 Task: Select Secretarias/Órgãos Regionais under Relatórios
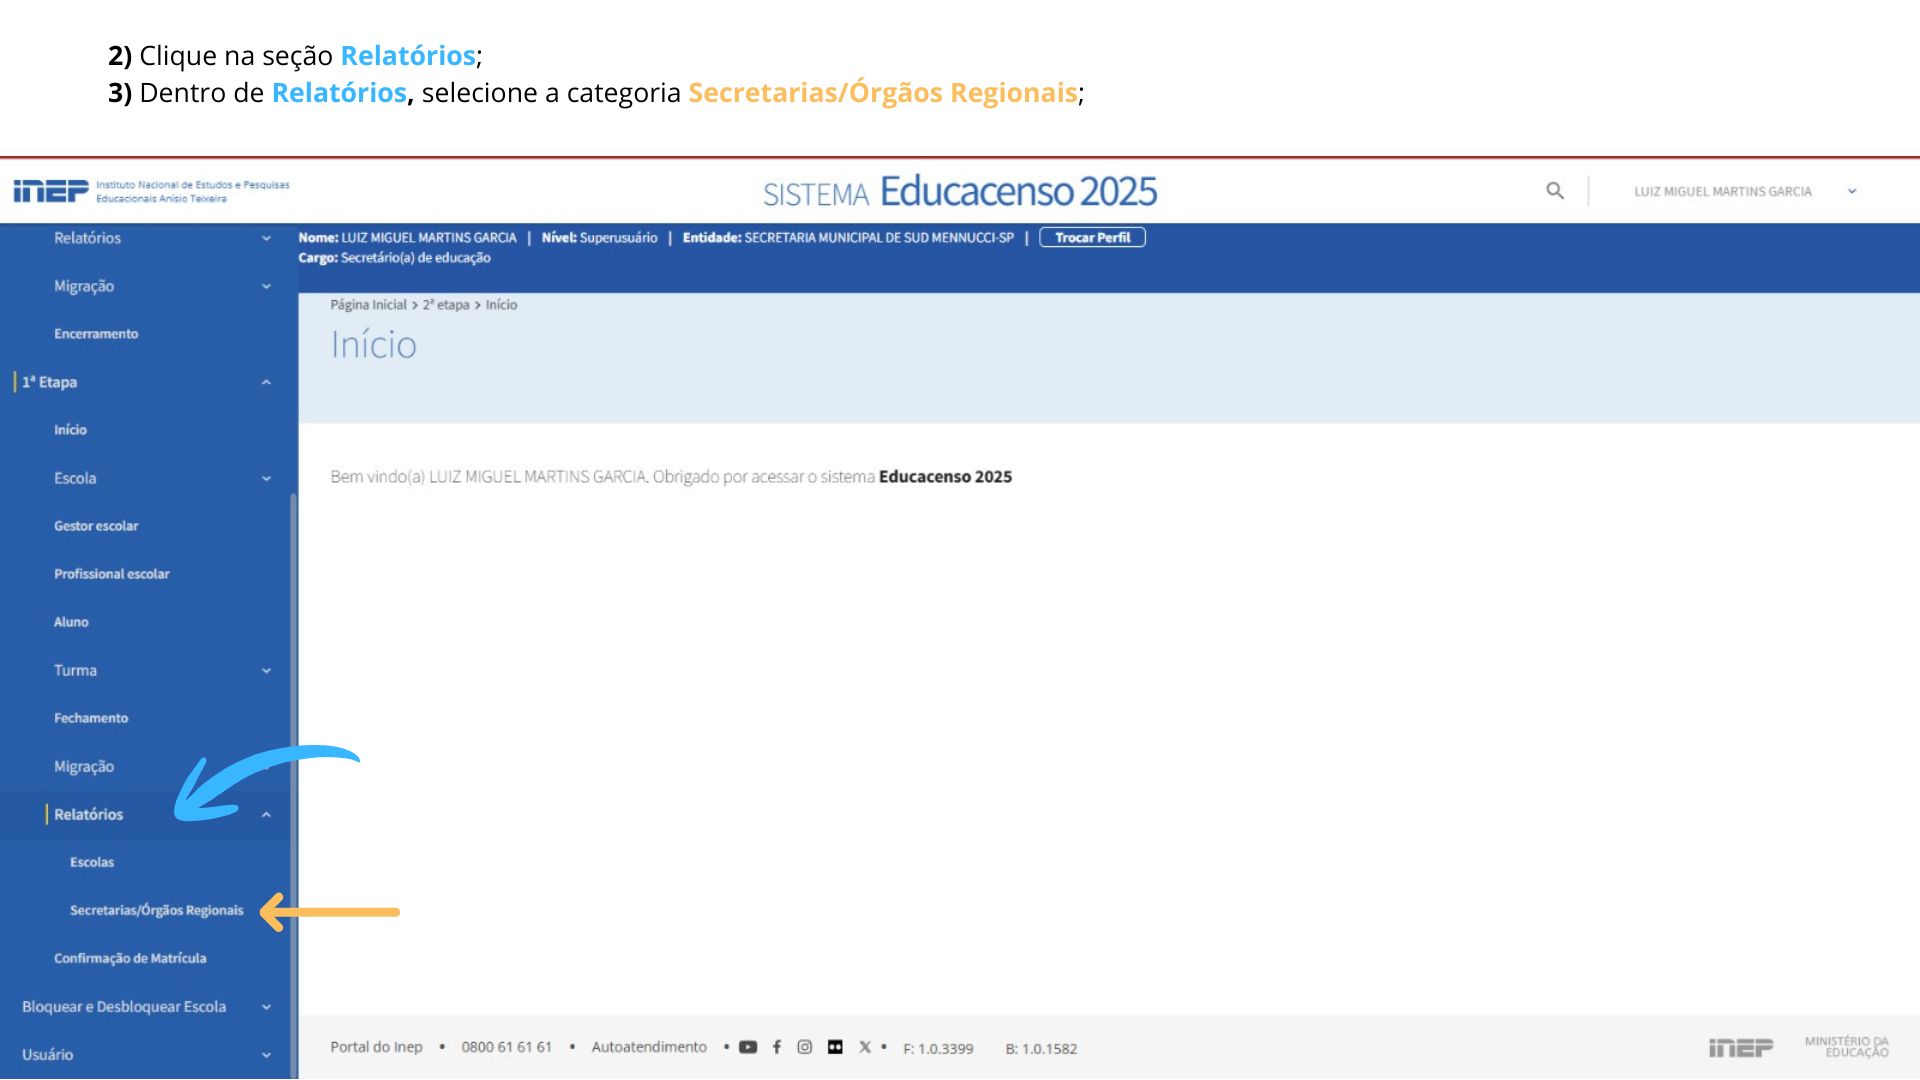coord(157,910)
